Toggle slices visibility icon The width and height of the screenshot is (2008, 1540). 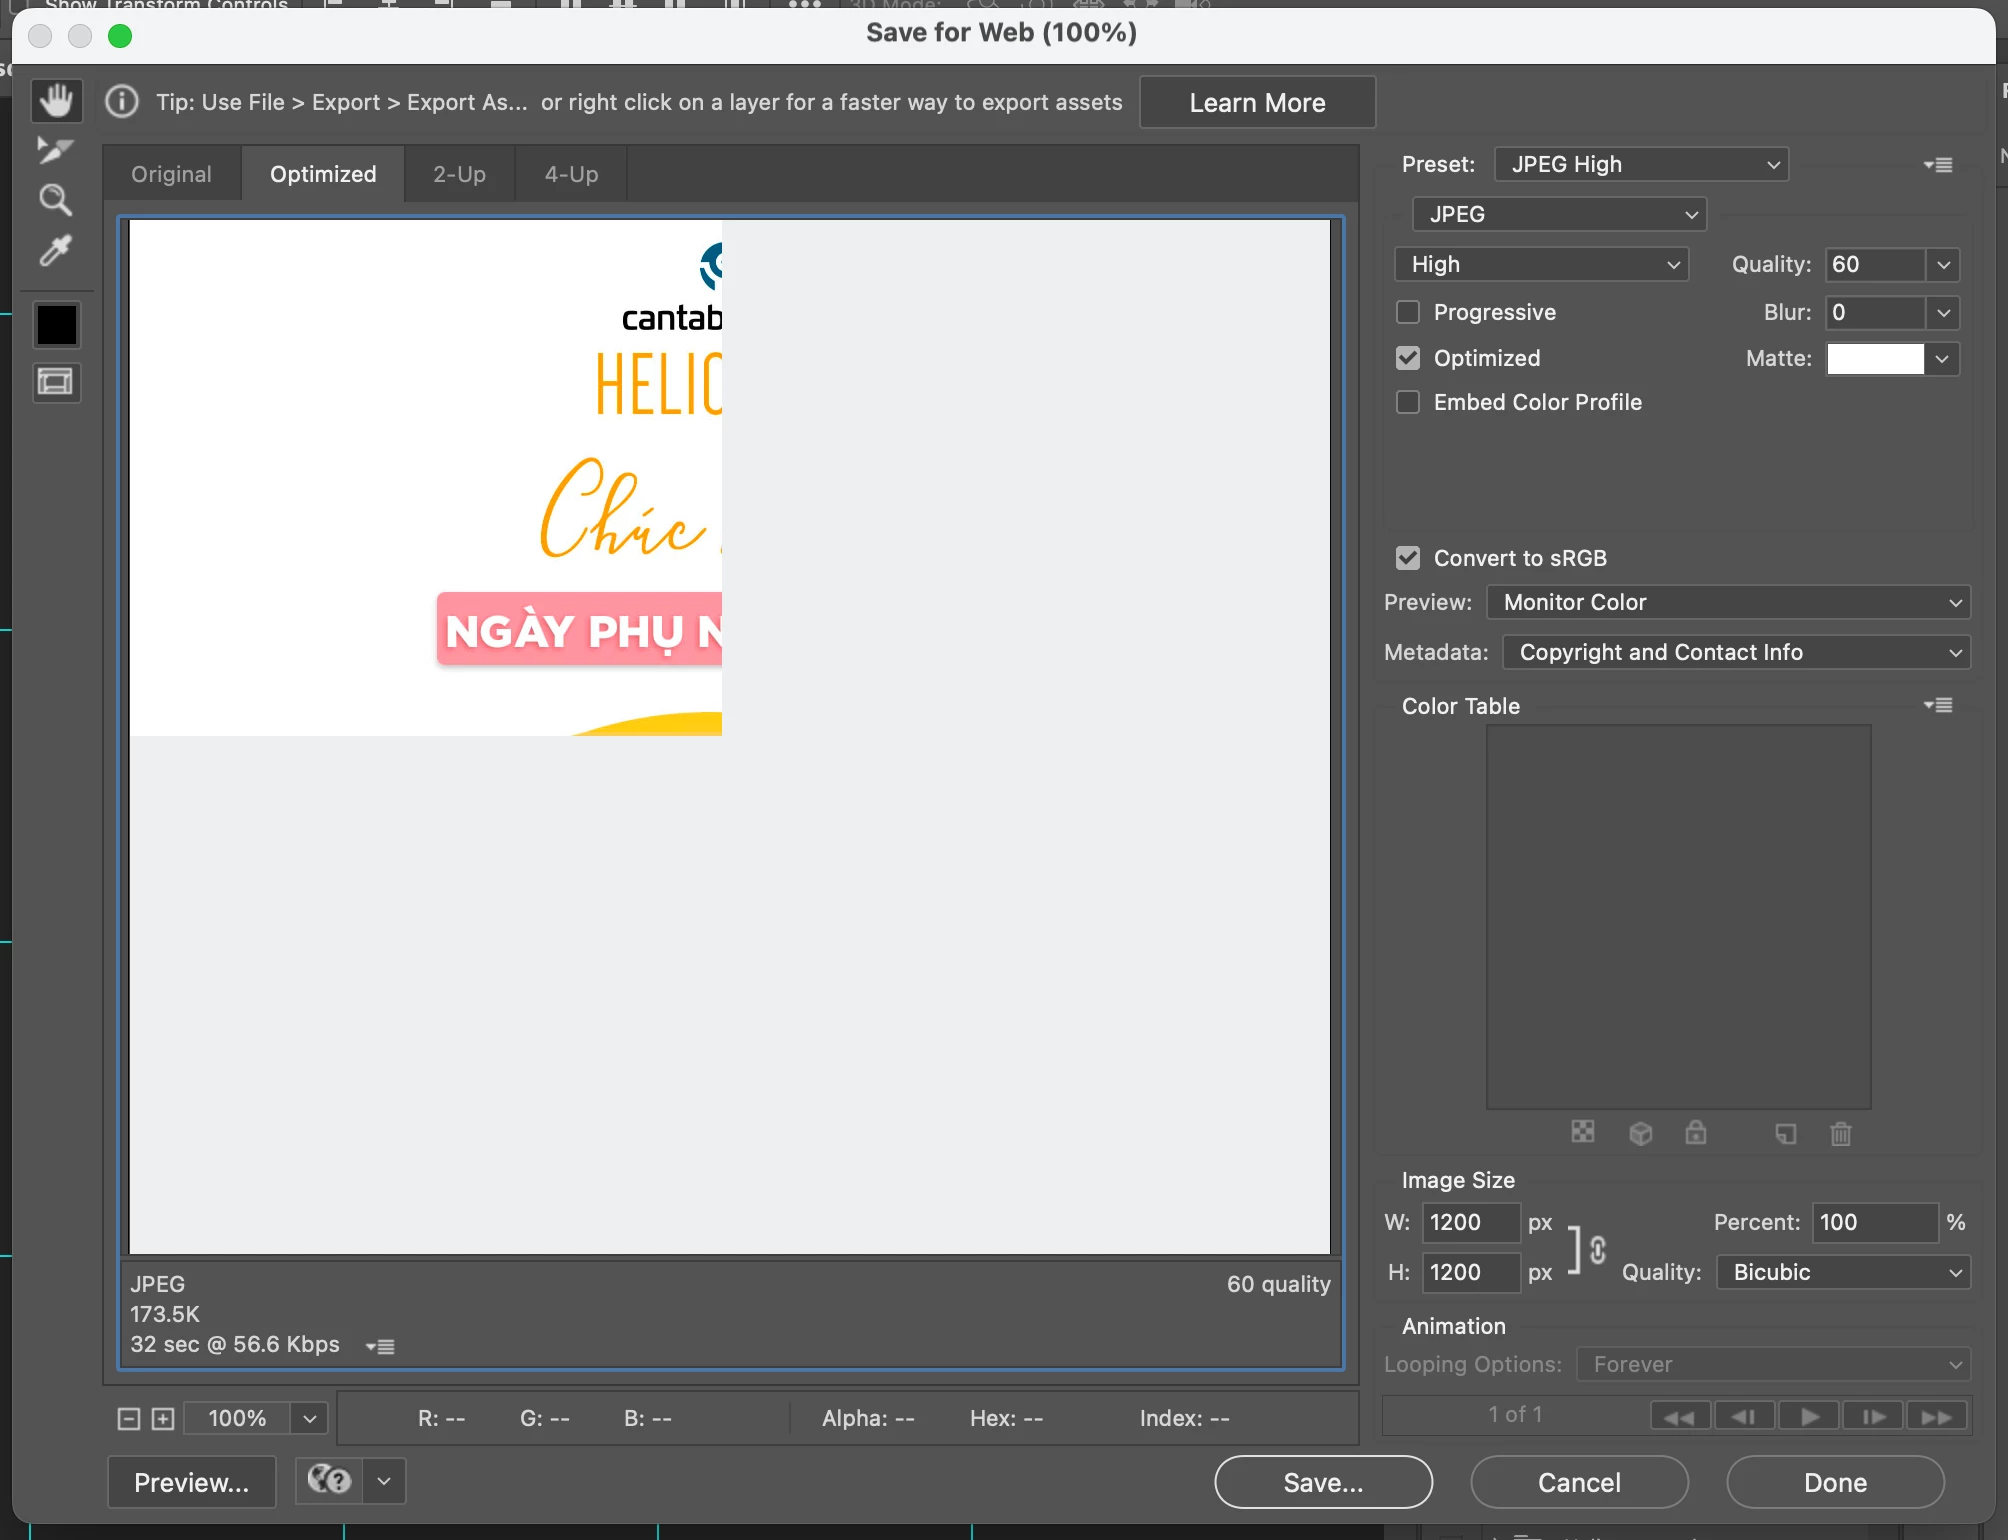(56, 382)
